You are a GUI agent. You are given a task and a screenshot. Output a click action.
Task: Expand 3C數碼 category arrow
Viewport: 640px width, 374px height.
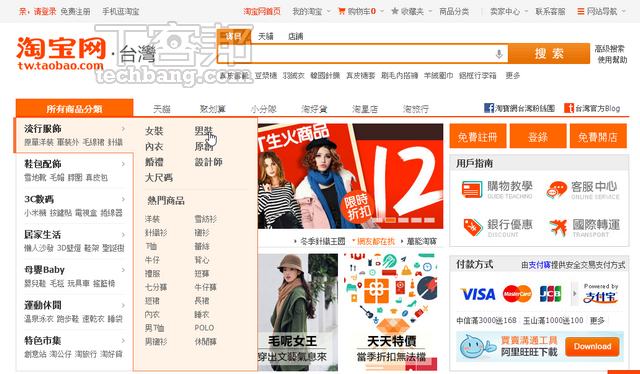click(x=123, y=200)
